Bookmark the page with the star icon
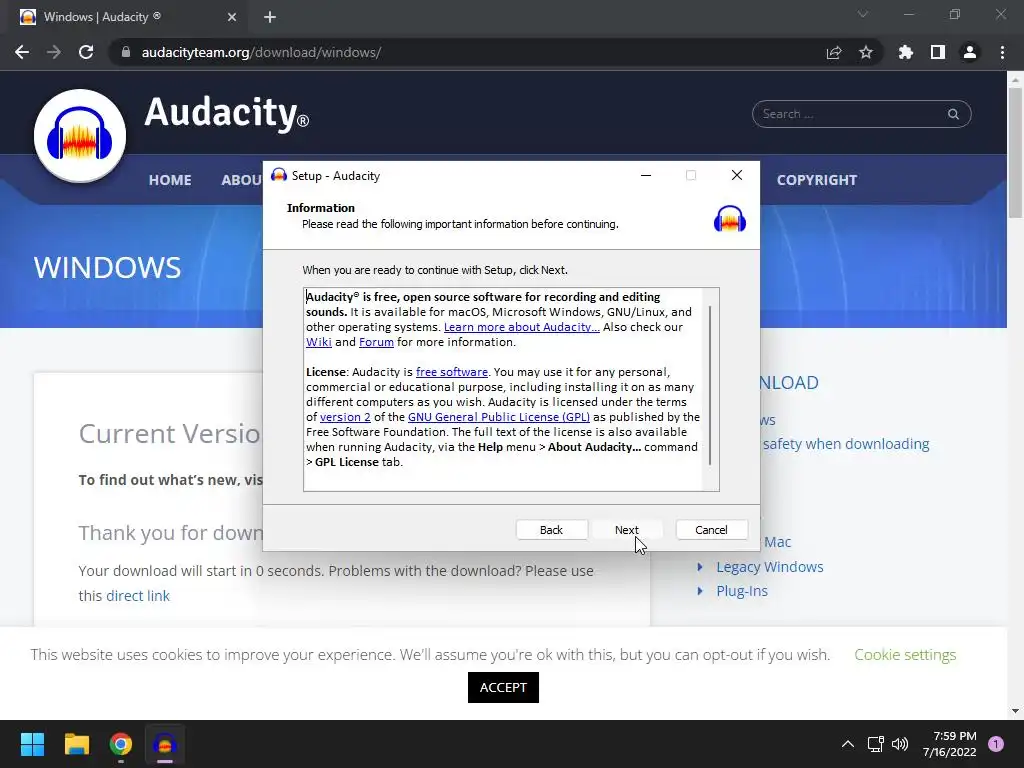This screenshot has width=1024, height=768. [x=866, y=52]
